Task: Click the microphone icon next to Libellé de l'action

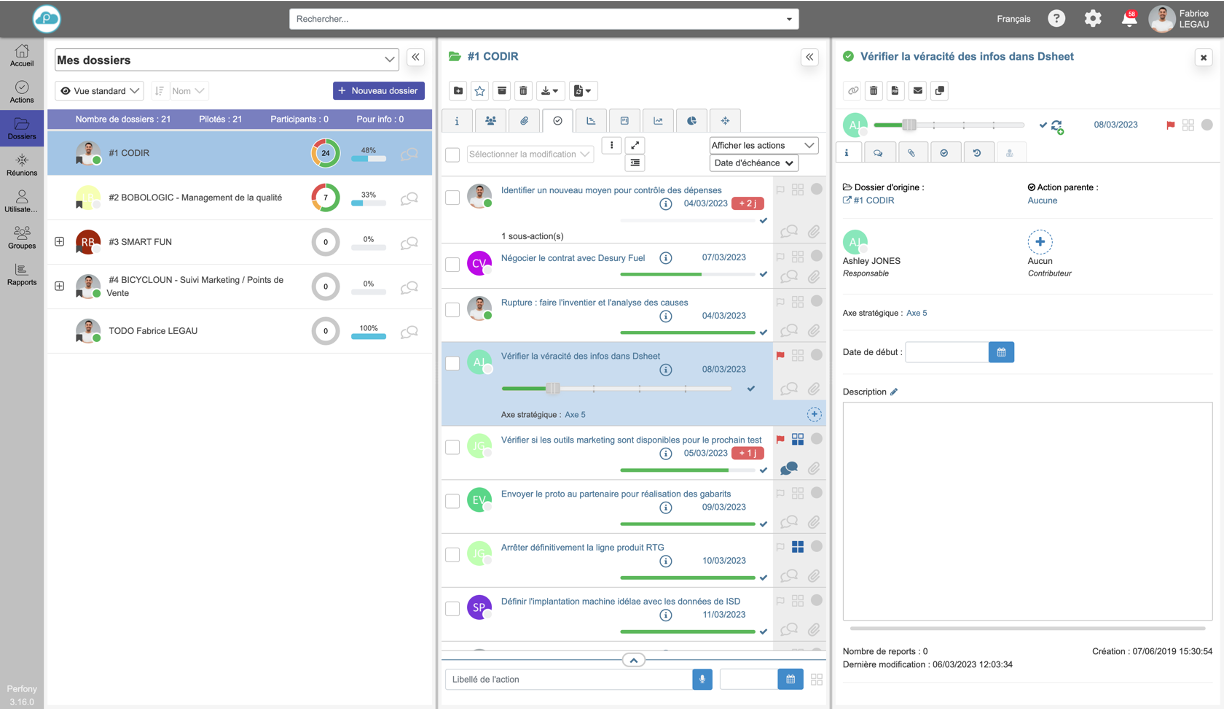Action: pos(702,680)
